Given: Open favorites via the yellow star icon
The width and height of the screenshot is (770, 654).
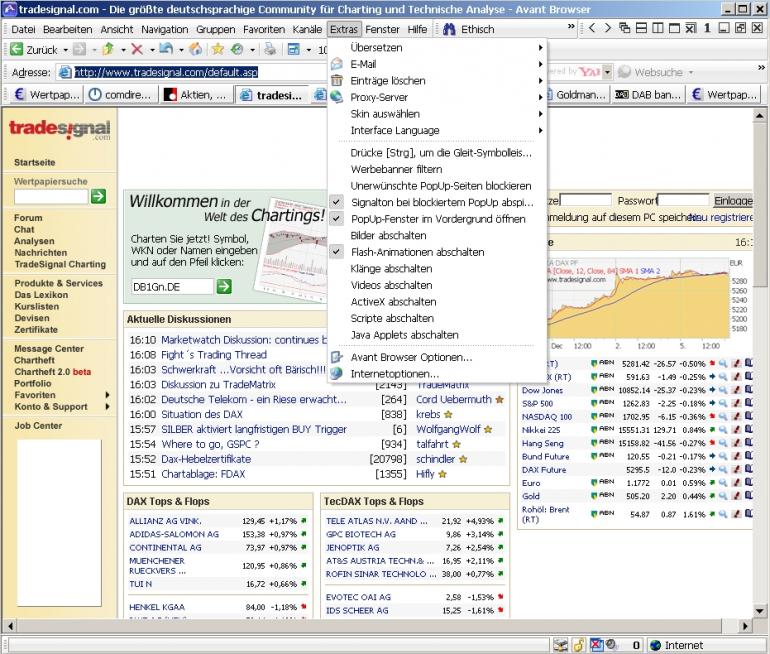Looking at the screenshot, I should click(218, 49).
